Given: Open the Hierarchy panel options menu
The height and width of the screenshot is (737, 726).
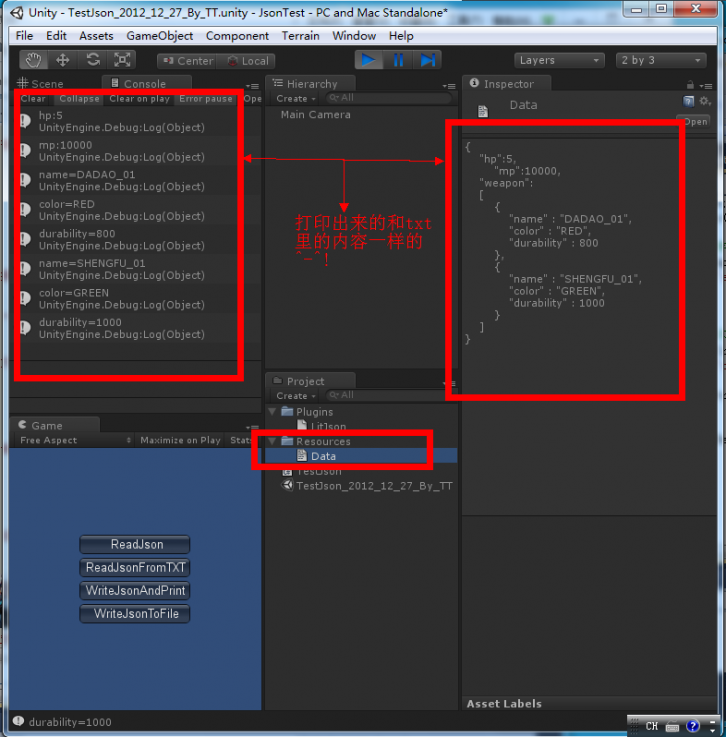Looking at the screenshot, I should [449, 86].
